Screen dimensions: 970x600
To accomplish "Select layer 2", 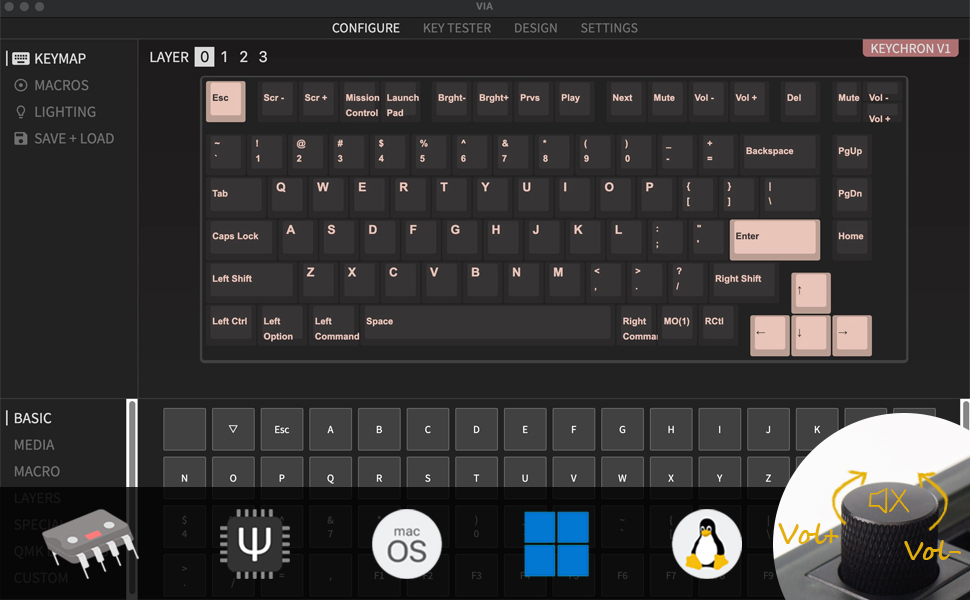I will 244,57.
